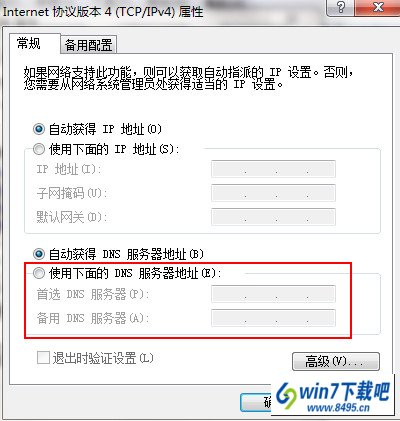Screen dimensions: 400x421
Task: Open the www.8495.cn watermark link
Action: [x=338, y=408]
